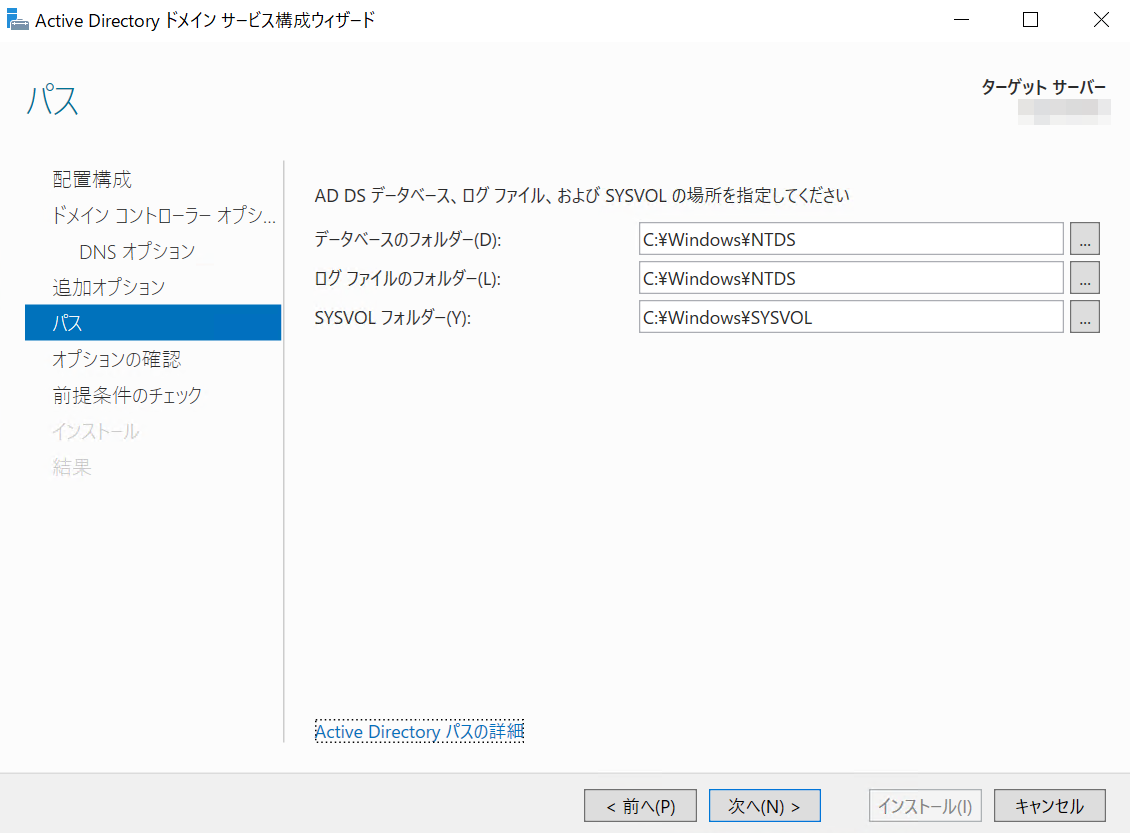Cancel the wizard with キャンセル button
This screenshot has height=833, width=1130.
coord(1049,806)
